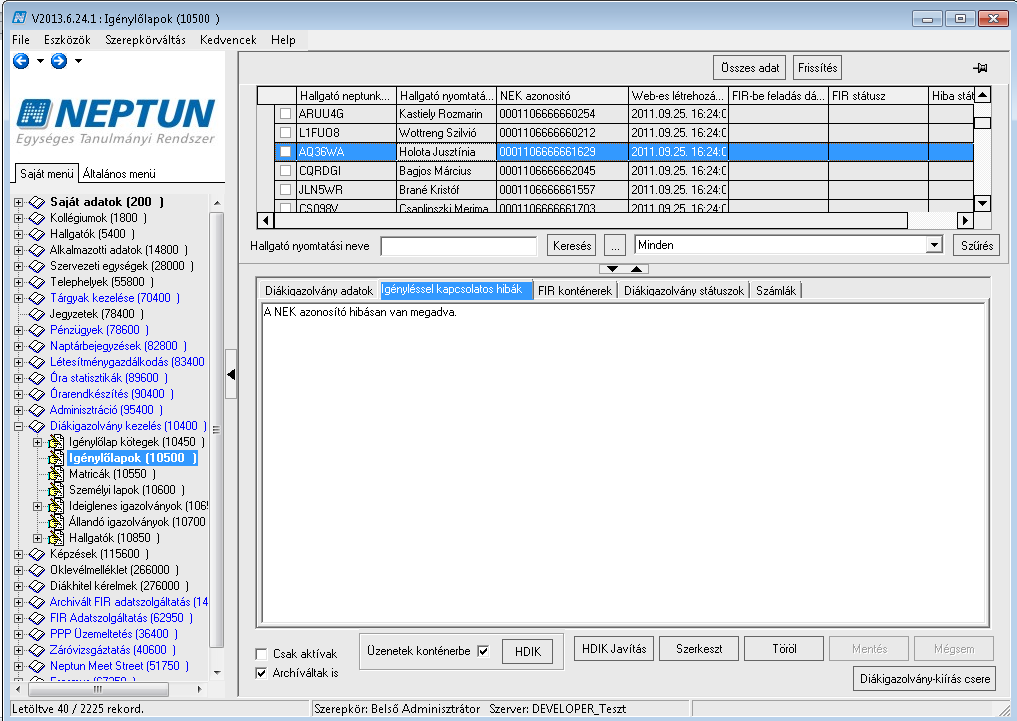Click the up triangle above the tabs
1017x721 pixels.
[636, 268]
